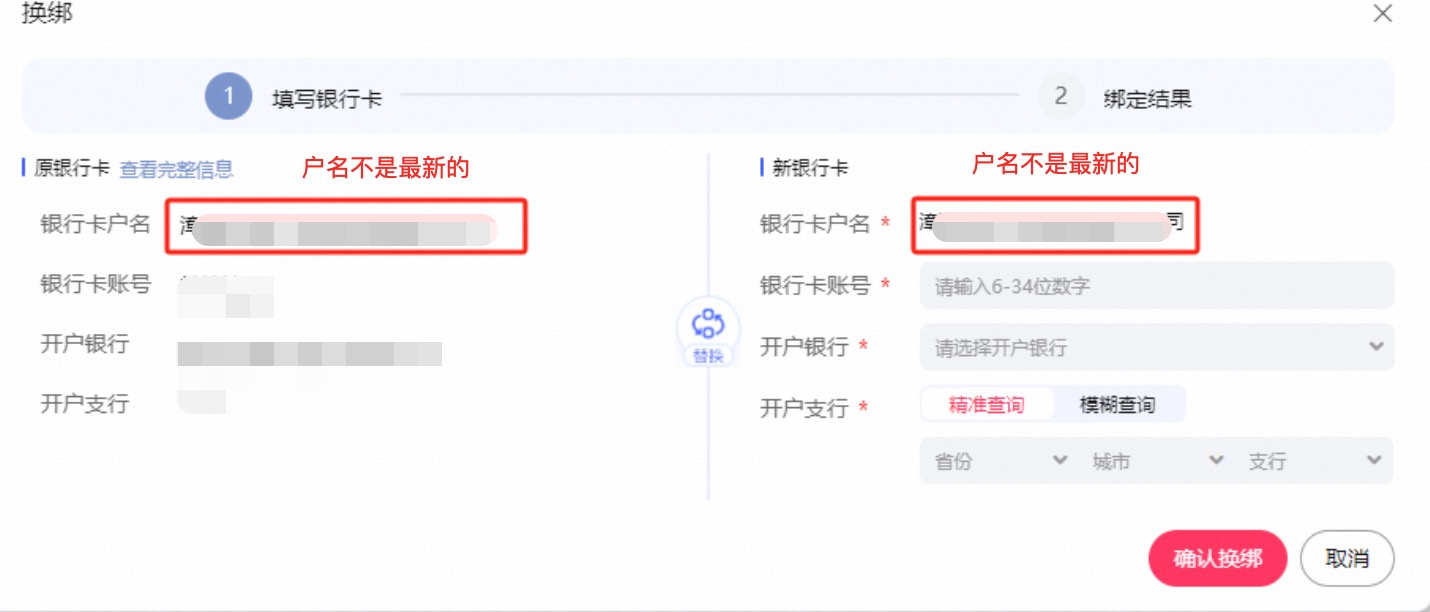
Task: Select the 精准查询 query mode
Action: click(x=987, y=404)
